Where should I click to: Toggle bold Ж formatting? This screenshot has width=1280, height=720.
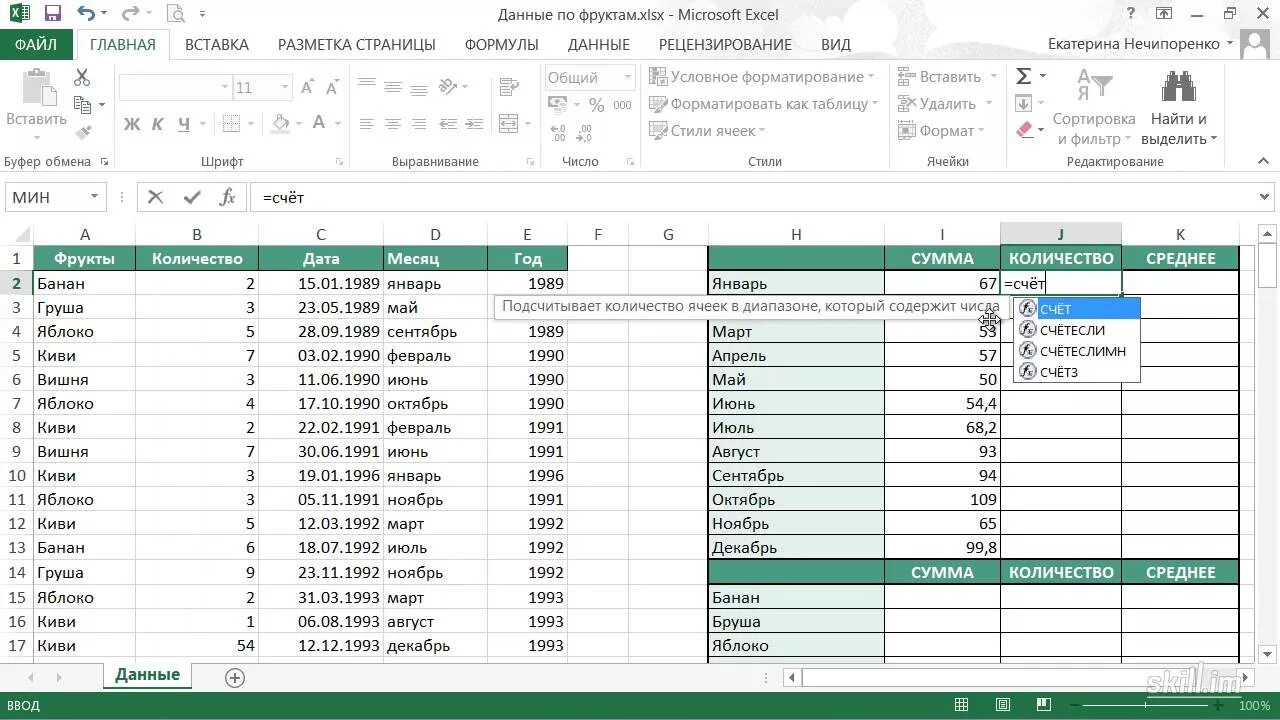point(132,124)
